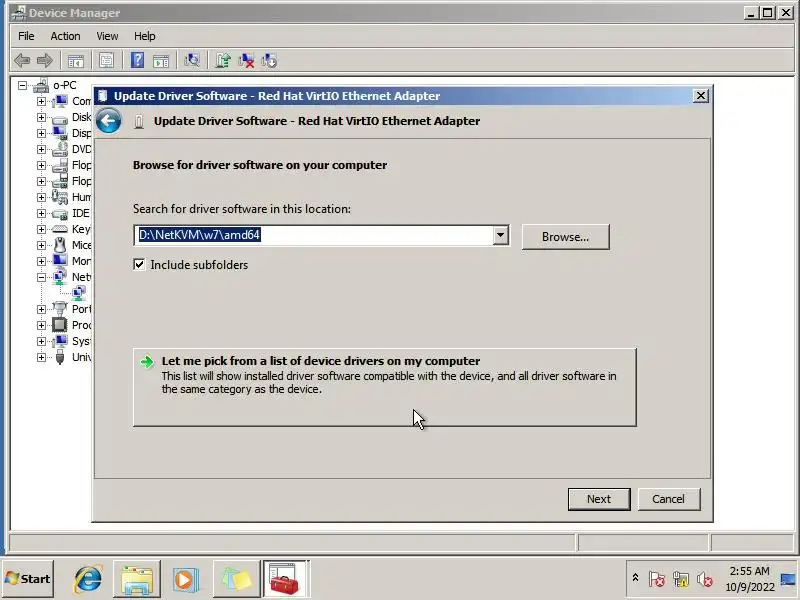Select the network adapter device icon in tree
Image resolution: width=800 pixels, height=600 pixels.
tap(79, 293)
